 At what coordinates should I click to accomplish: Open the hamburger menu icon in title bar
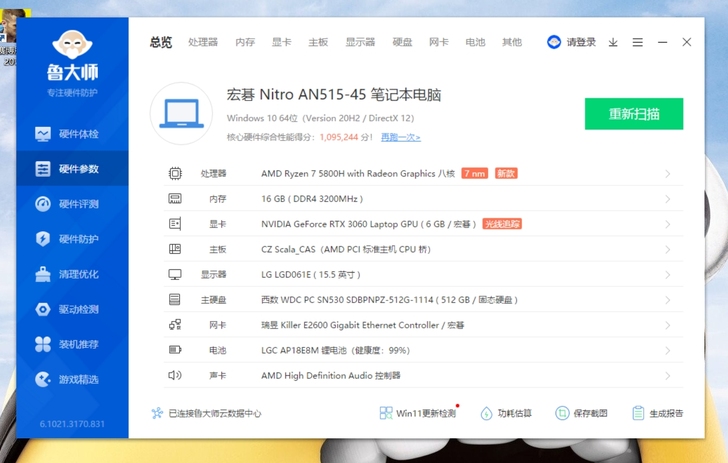click(x=638, y=42)
